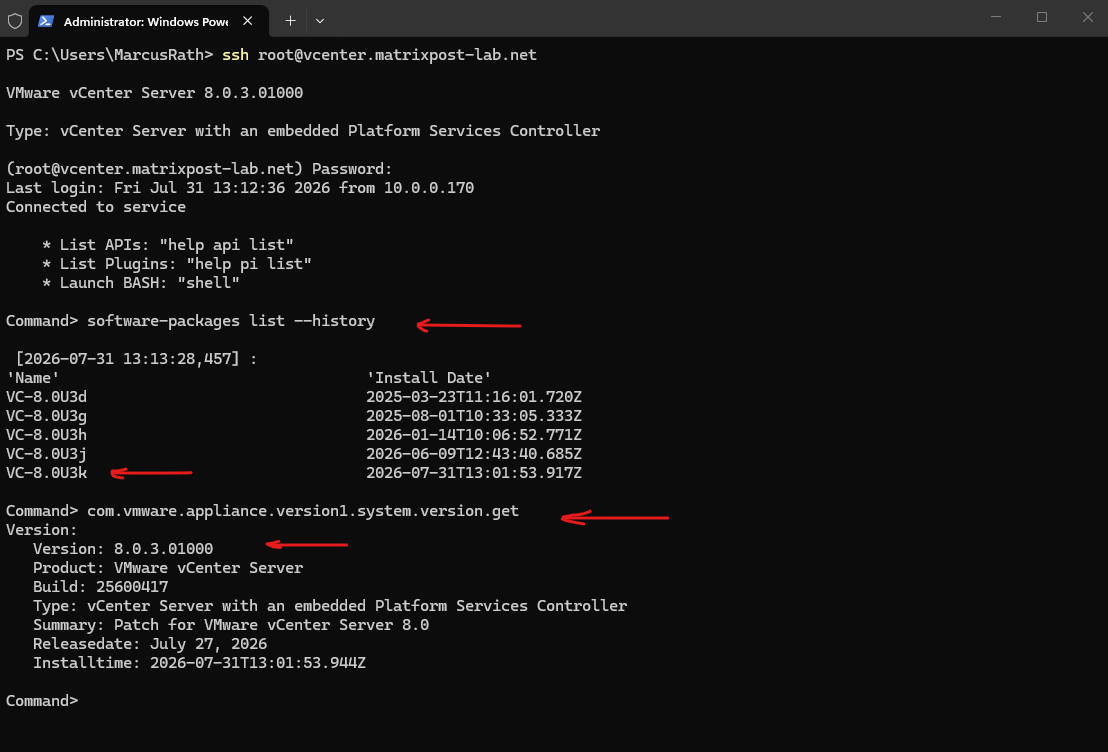Click the com.vmware.appliance.version1.system.version.get command
This screenshot has height=752, width=1108.
click(303, 511)
